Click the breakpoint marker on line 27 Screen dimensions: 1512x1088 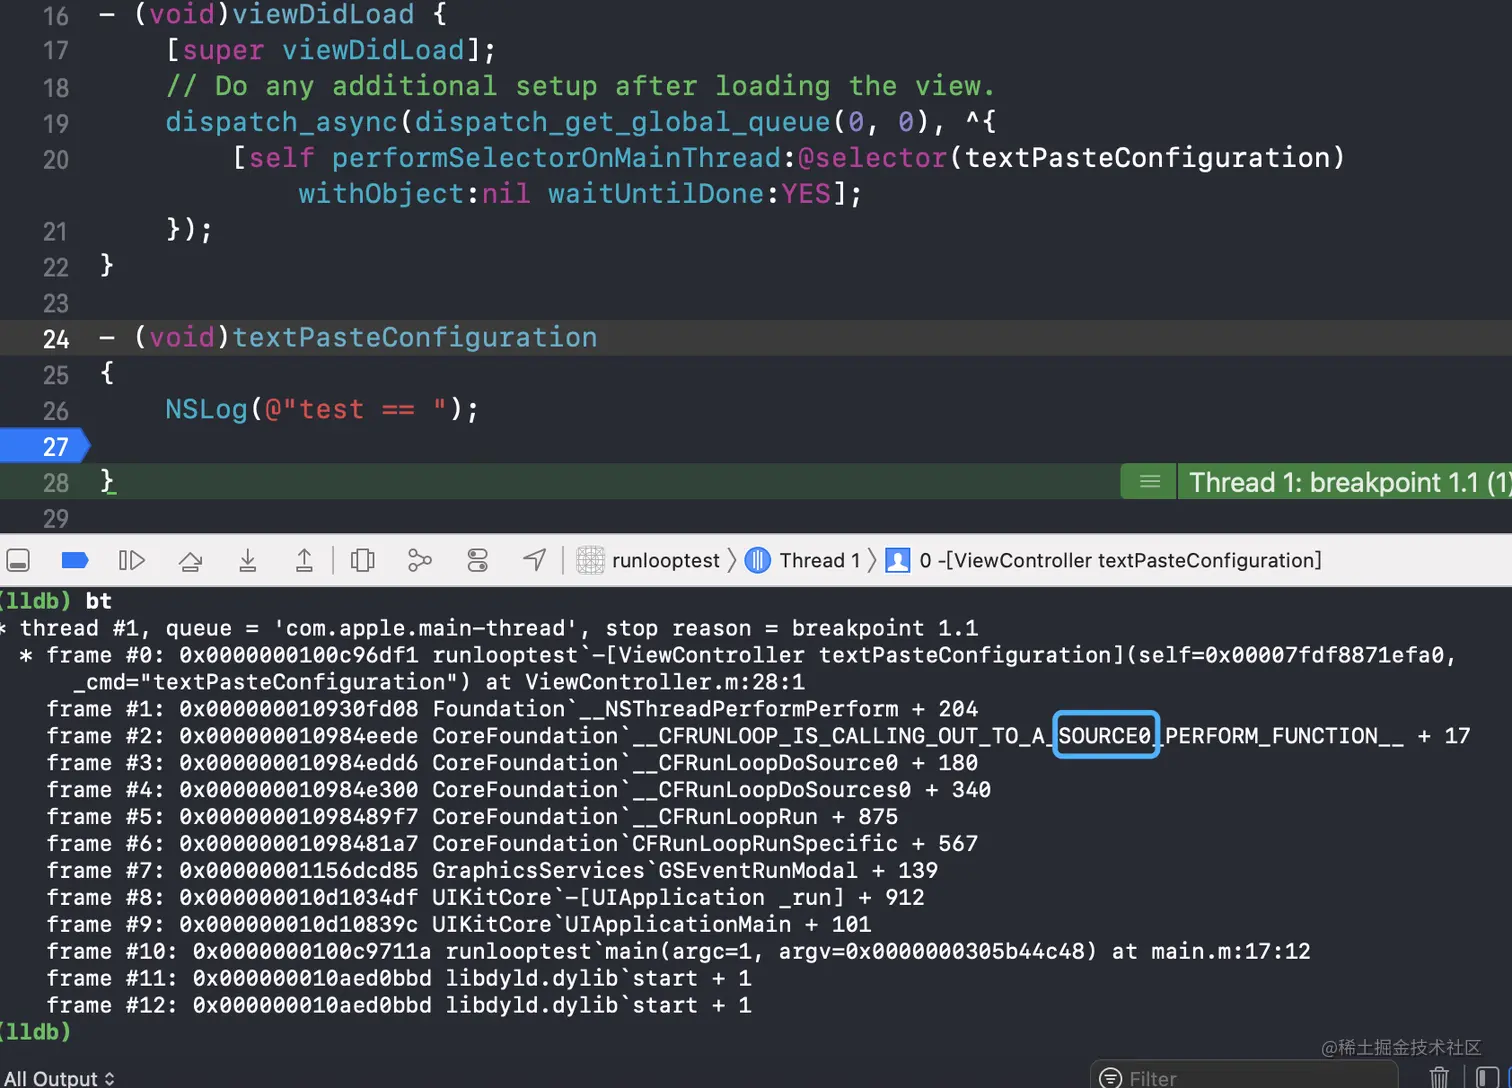pyautogui.click(x=45, y=446)
